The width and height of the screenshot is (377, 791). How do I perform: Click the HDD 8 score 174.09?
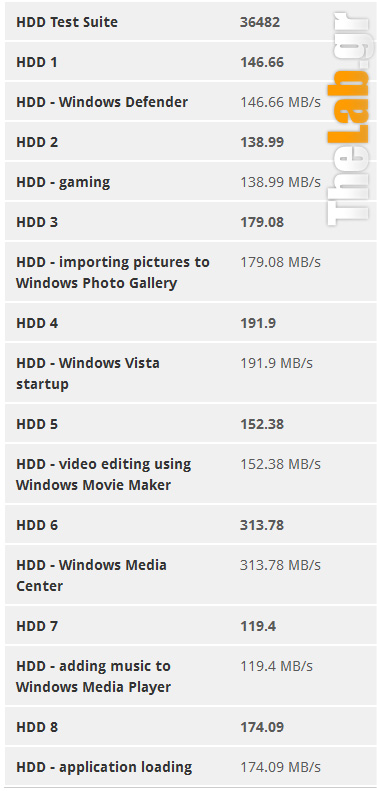tap(262, 727)
